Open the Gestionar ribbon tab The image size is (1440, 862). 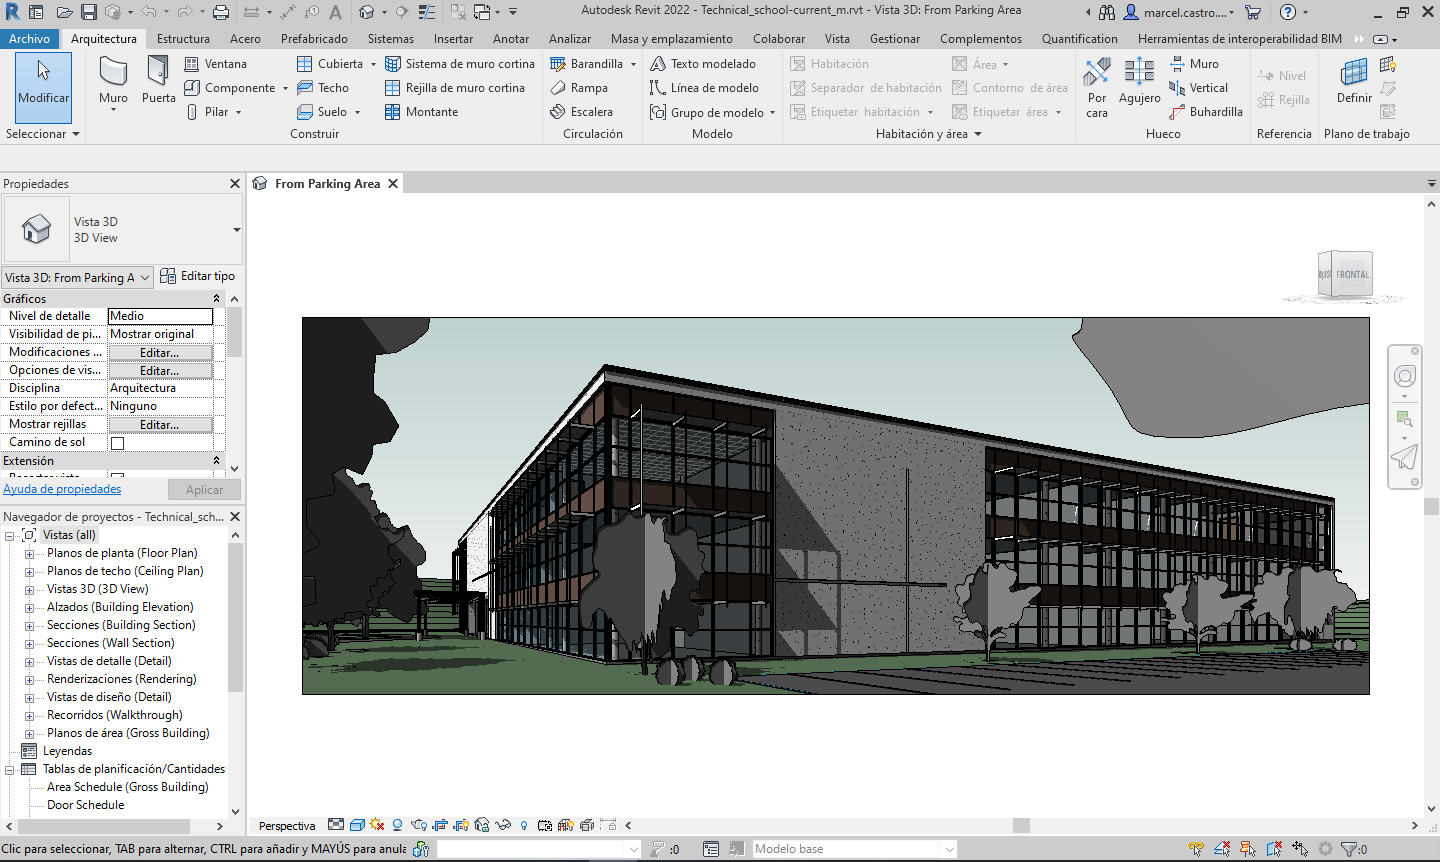[894, 38]
